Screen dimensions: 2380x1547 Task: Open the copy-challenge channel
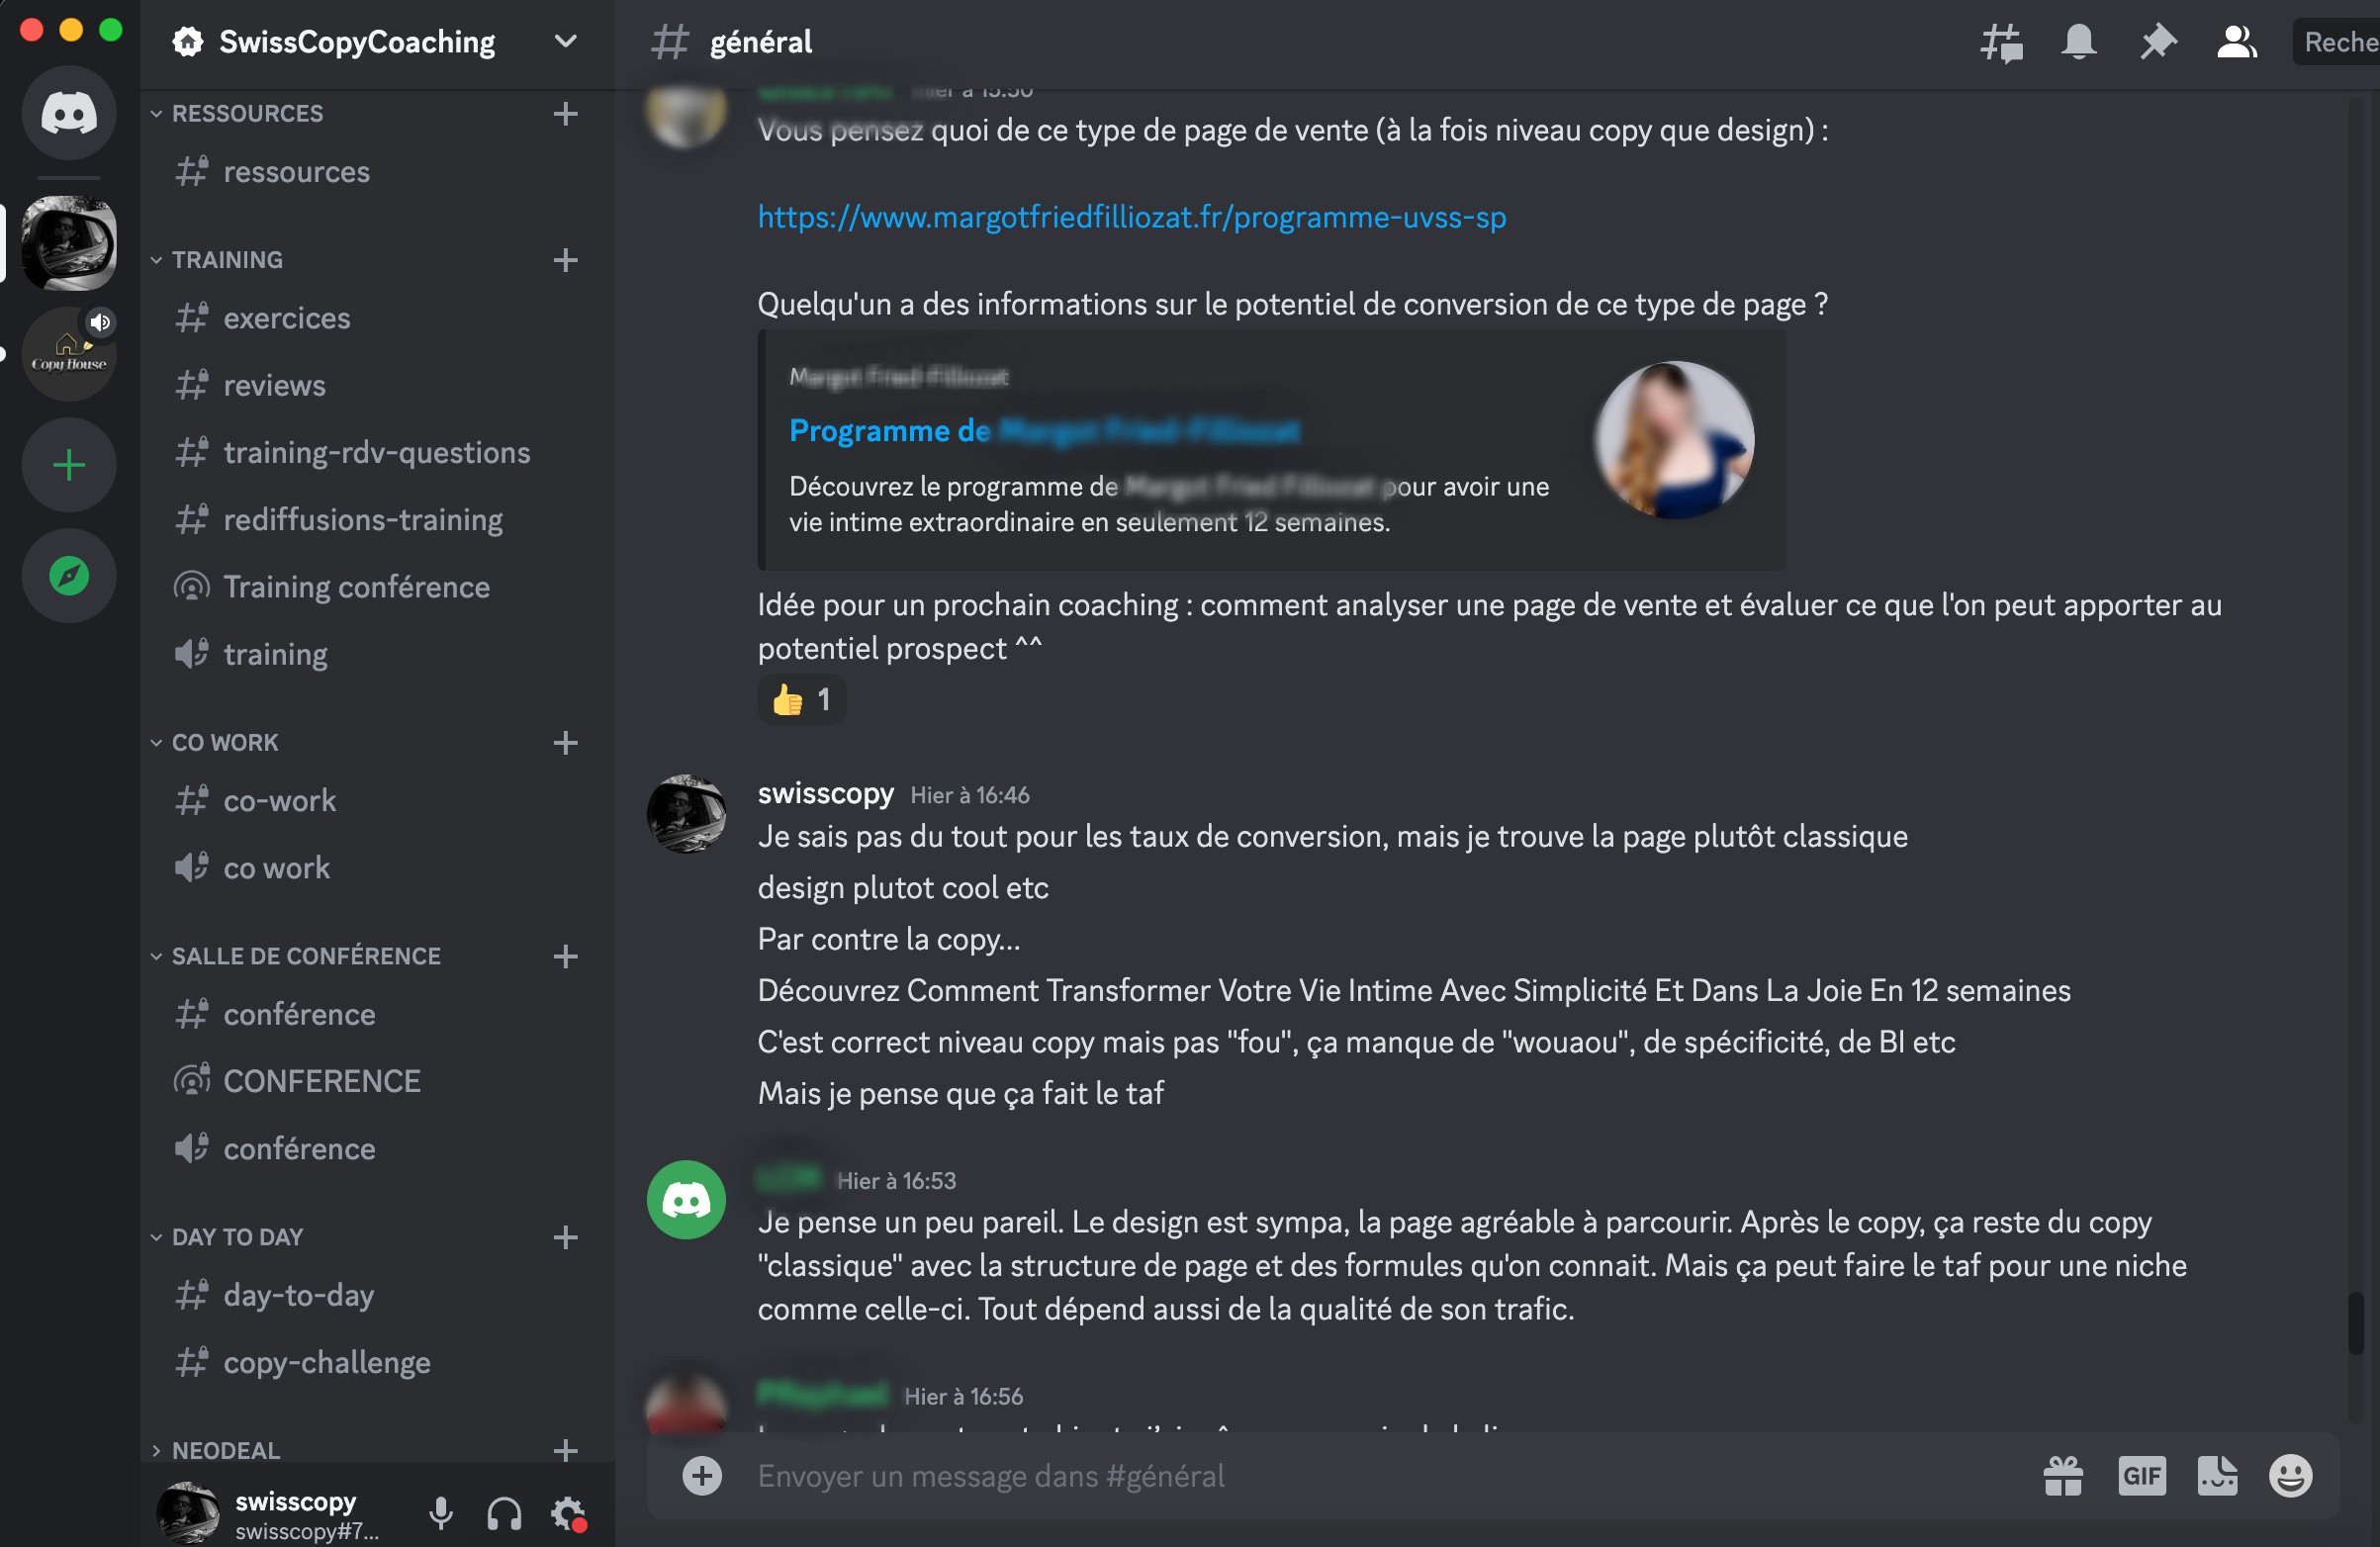(x=327, y=1363)
